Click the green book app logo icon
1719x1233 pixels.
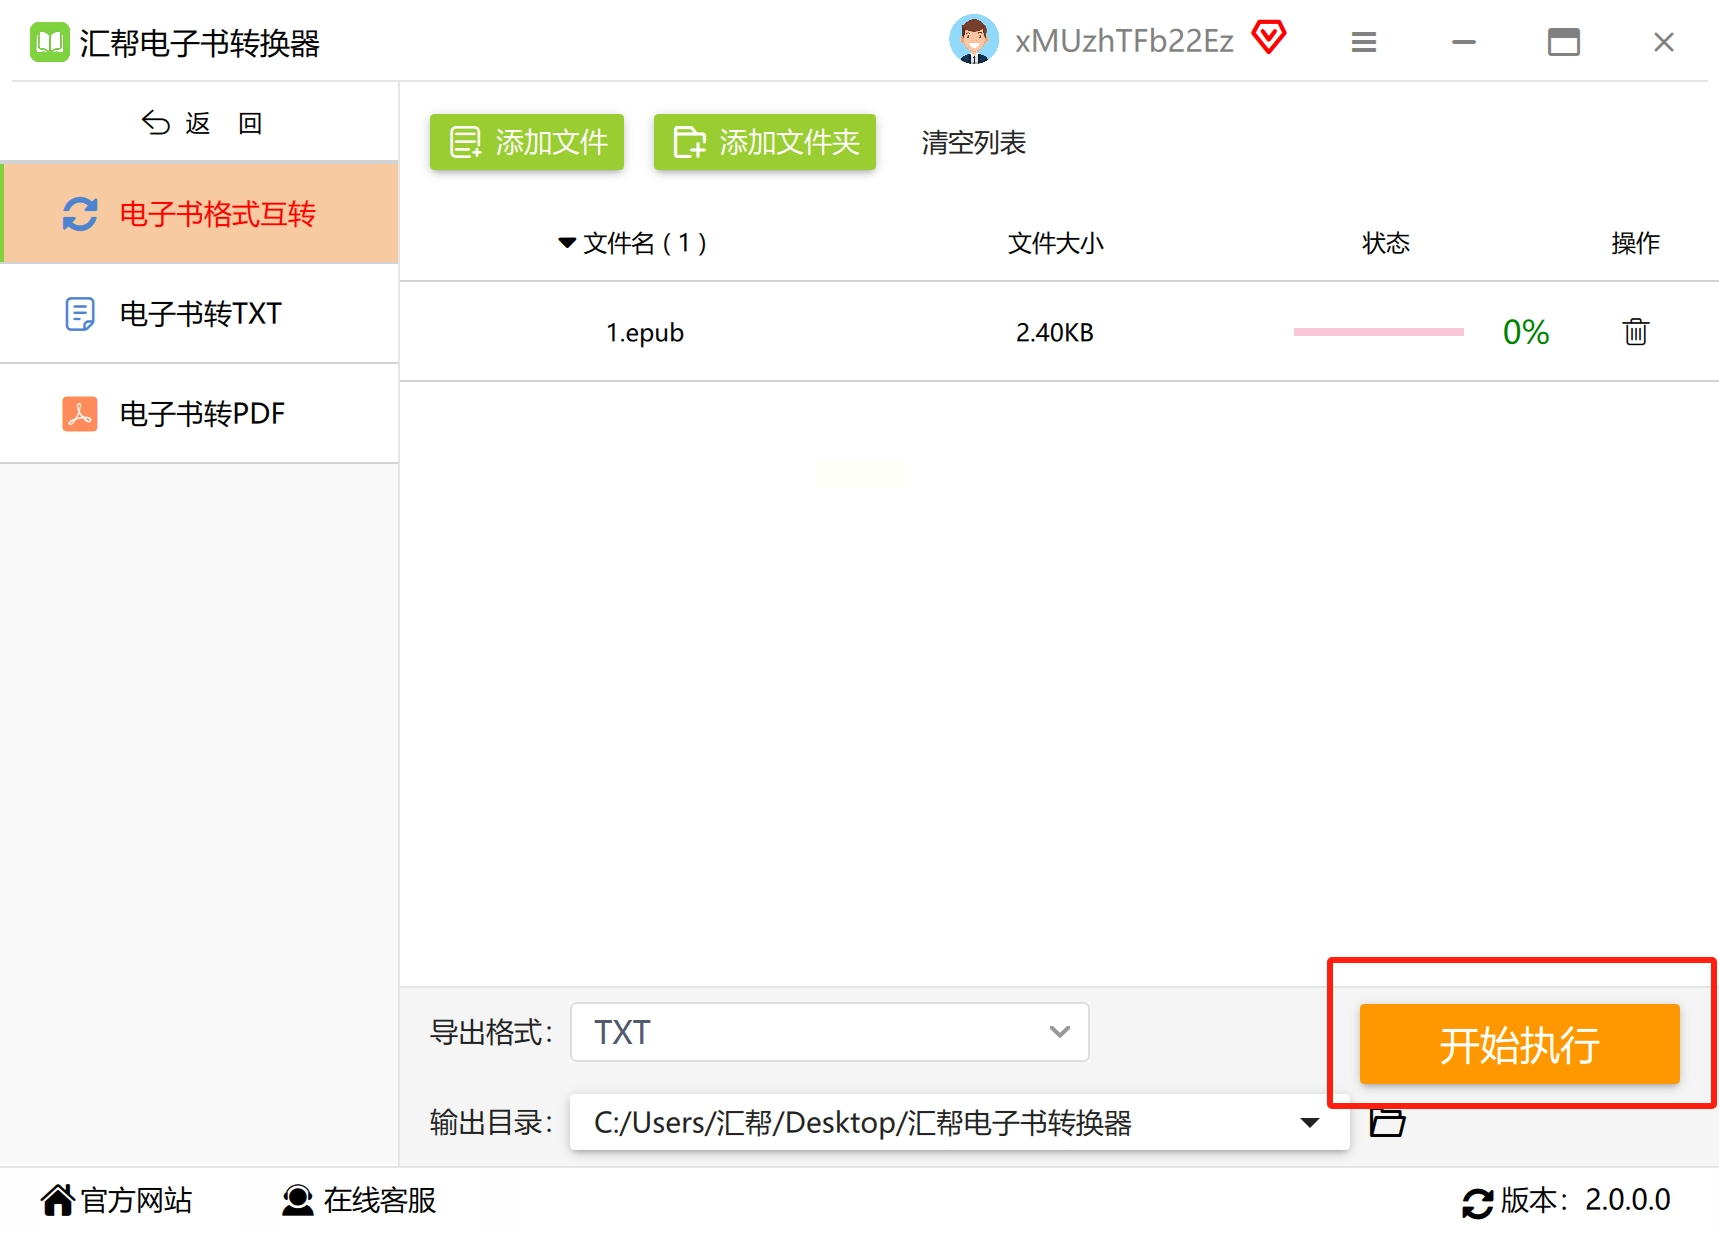(49, 42)
